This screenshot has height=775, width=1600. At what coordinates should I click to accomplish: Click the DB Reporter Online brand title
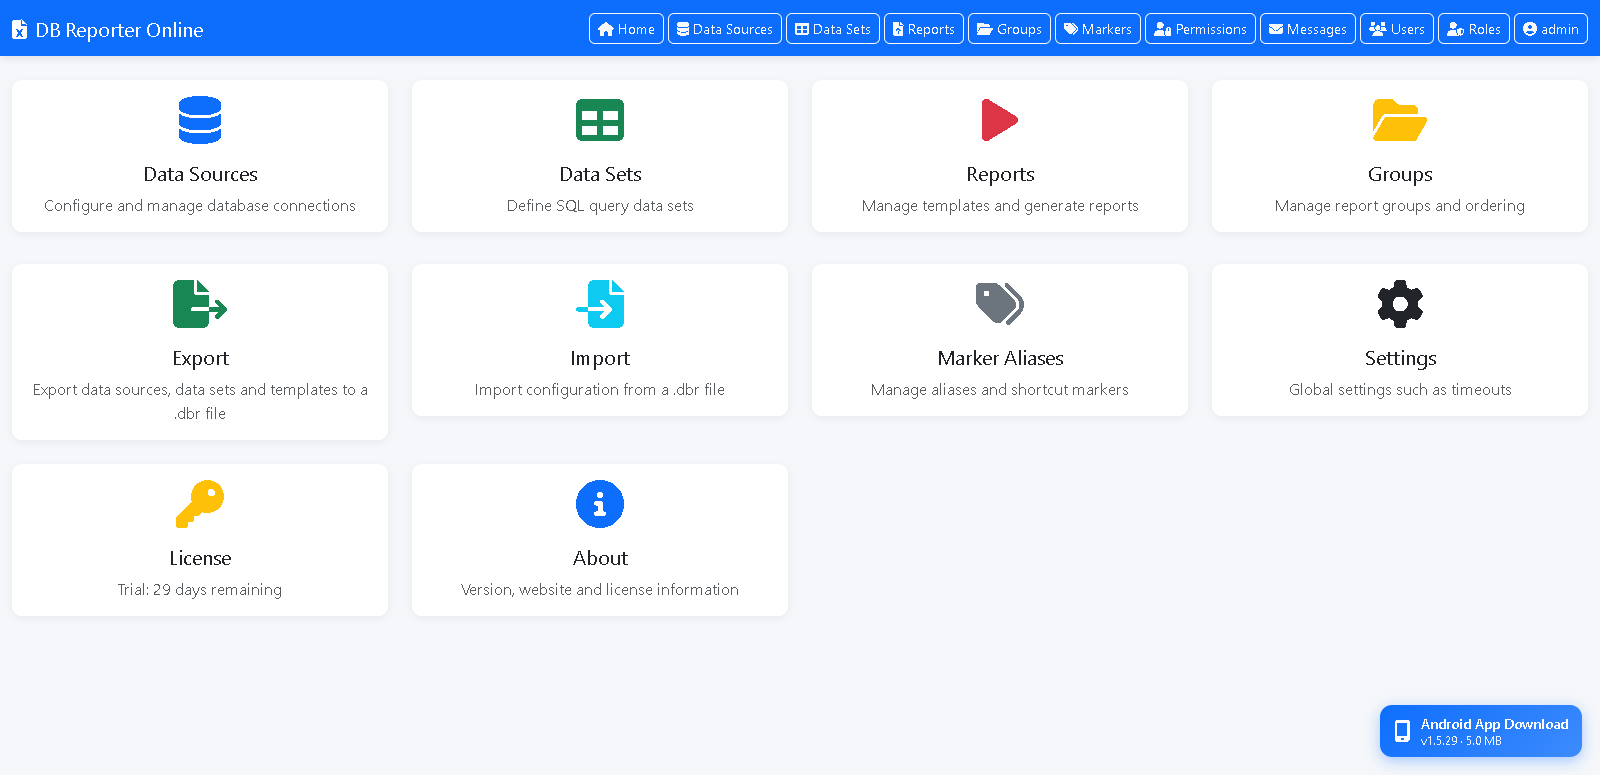(119, 30)
